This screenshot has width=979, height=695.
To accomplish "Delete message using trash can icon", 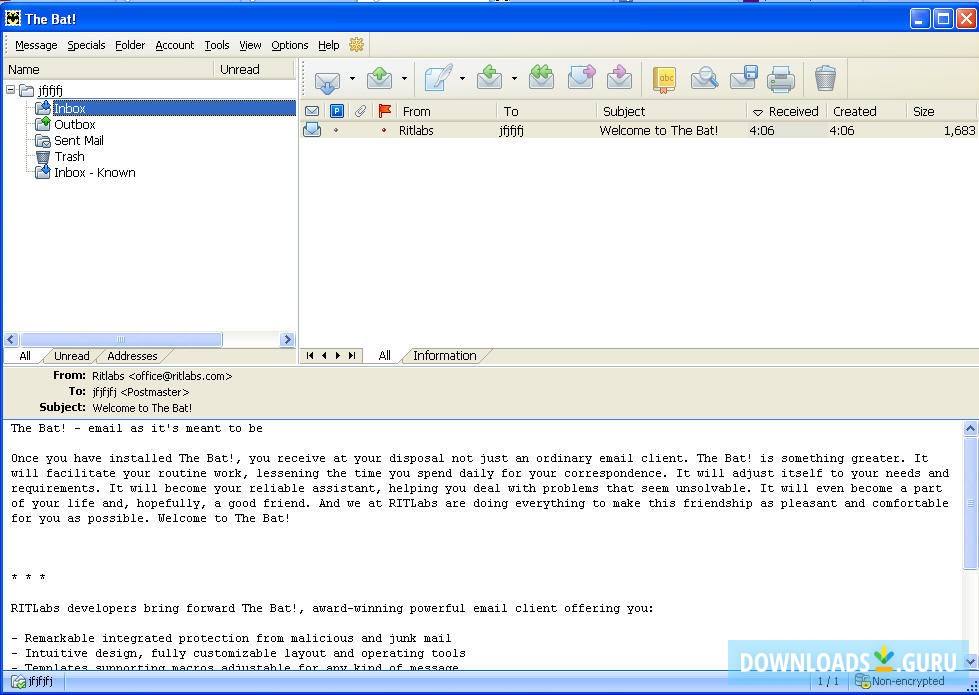I will coord(825,79).
